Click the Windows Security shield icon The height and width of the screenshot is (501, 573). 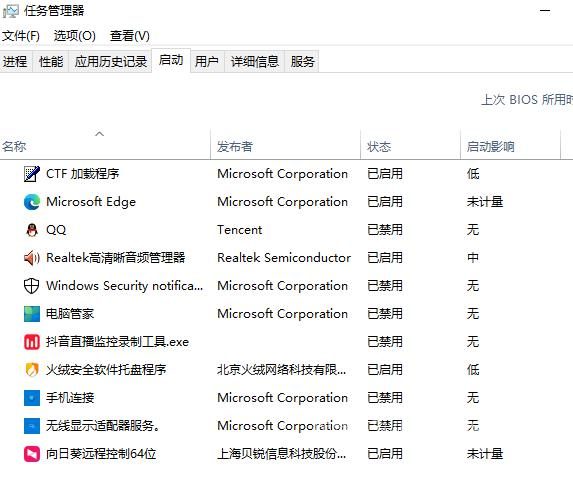click(x=32, y=286)
